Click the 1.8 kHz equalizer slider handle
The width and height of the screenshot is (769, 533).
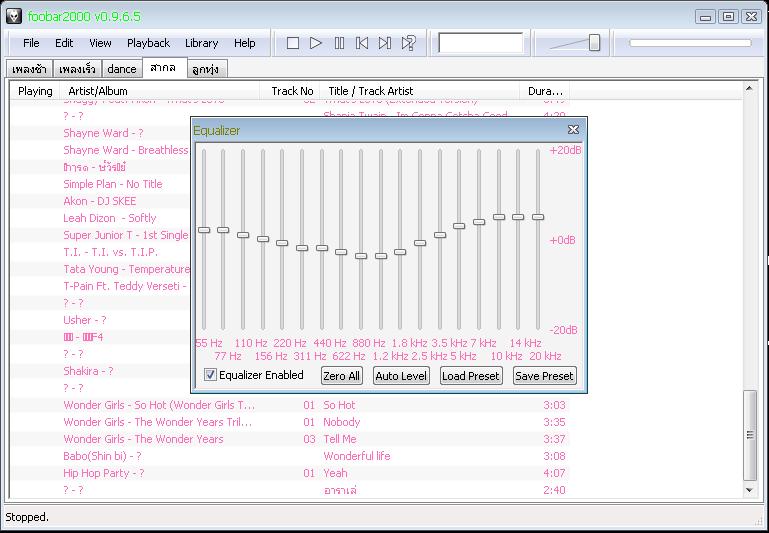click(400, 252)
